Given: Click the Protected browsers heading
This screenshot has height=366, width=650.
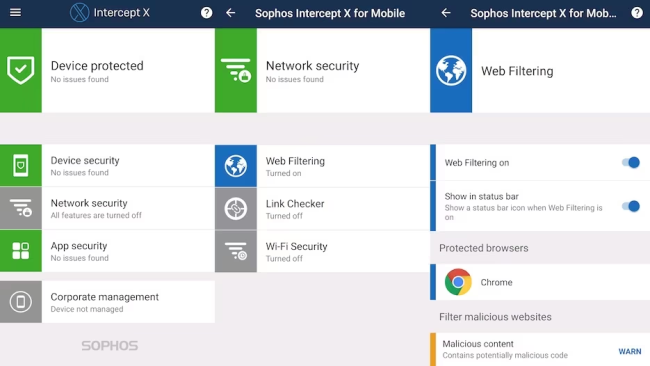Looking at the screenshot, I should pos(484,248).
